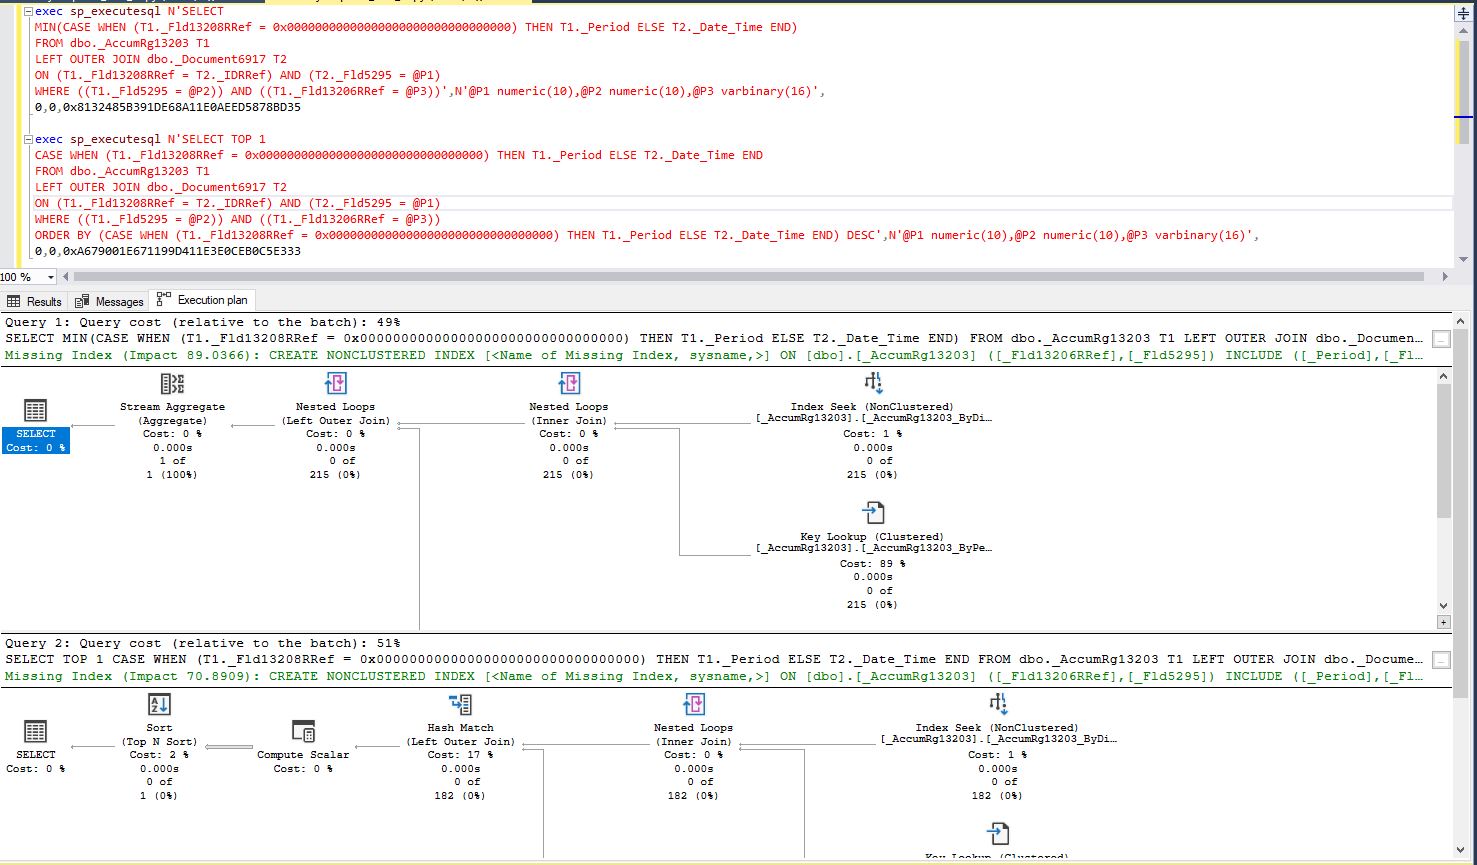Select the Stream Aggregate operator icon
This screenshot has height=865, width=1477.
click(x=172, y=384)
